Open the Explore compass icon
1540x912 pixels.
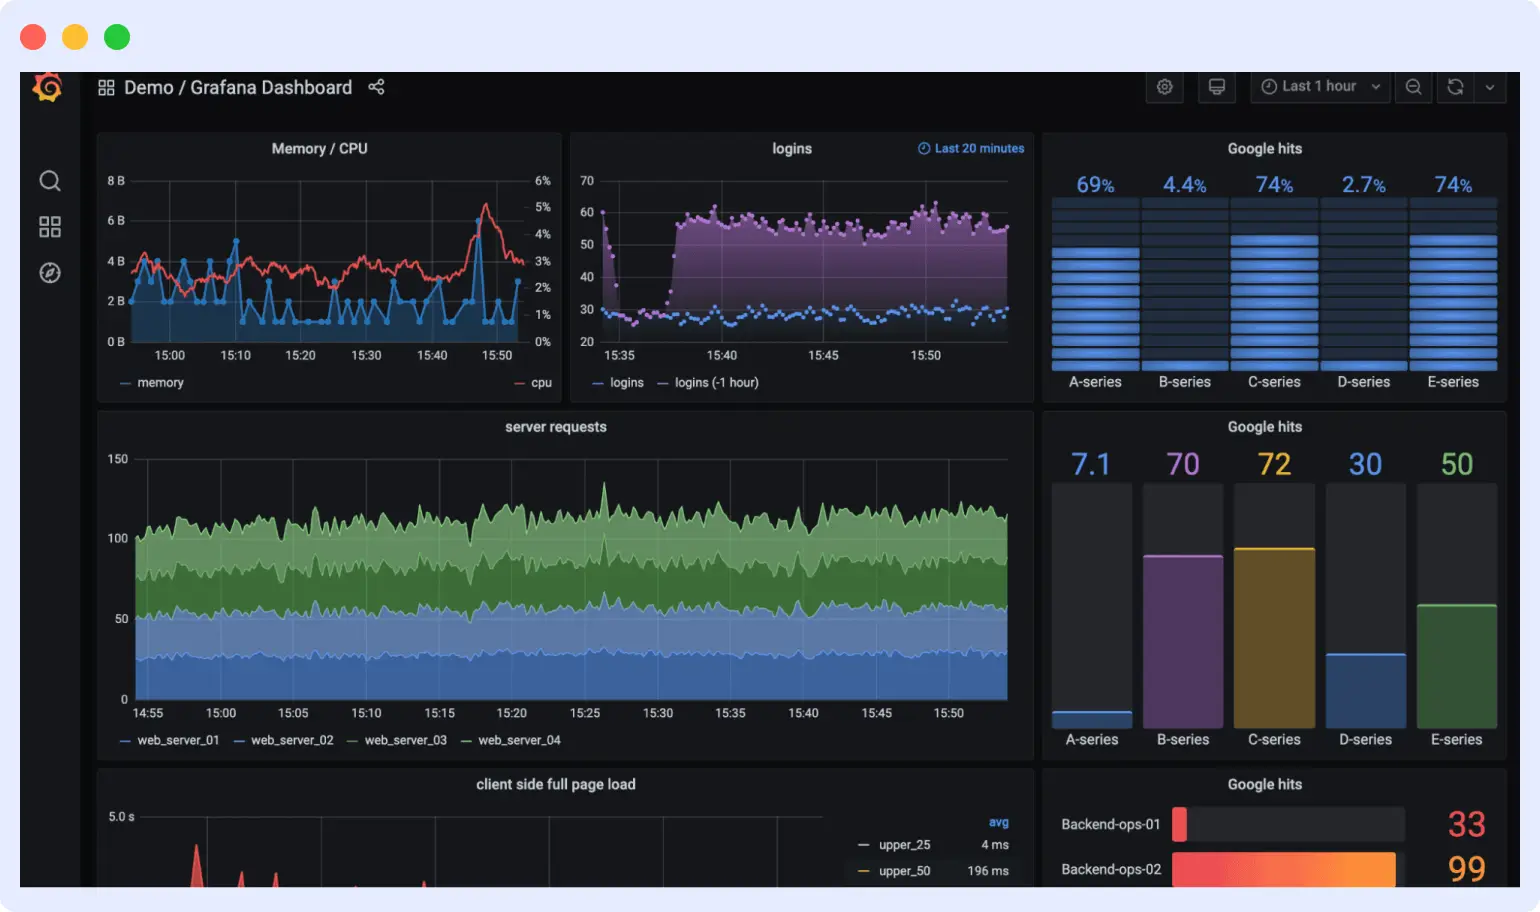coord(50,273)
